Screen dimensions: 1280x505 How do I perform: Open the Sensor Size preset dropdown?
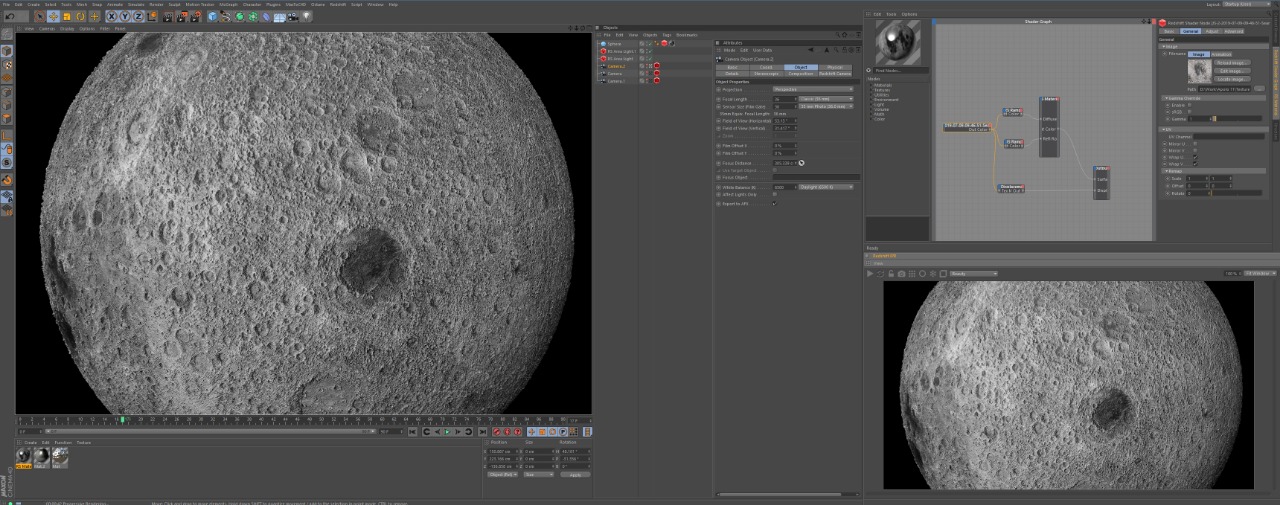click(x=826, y=106)
